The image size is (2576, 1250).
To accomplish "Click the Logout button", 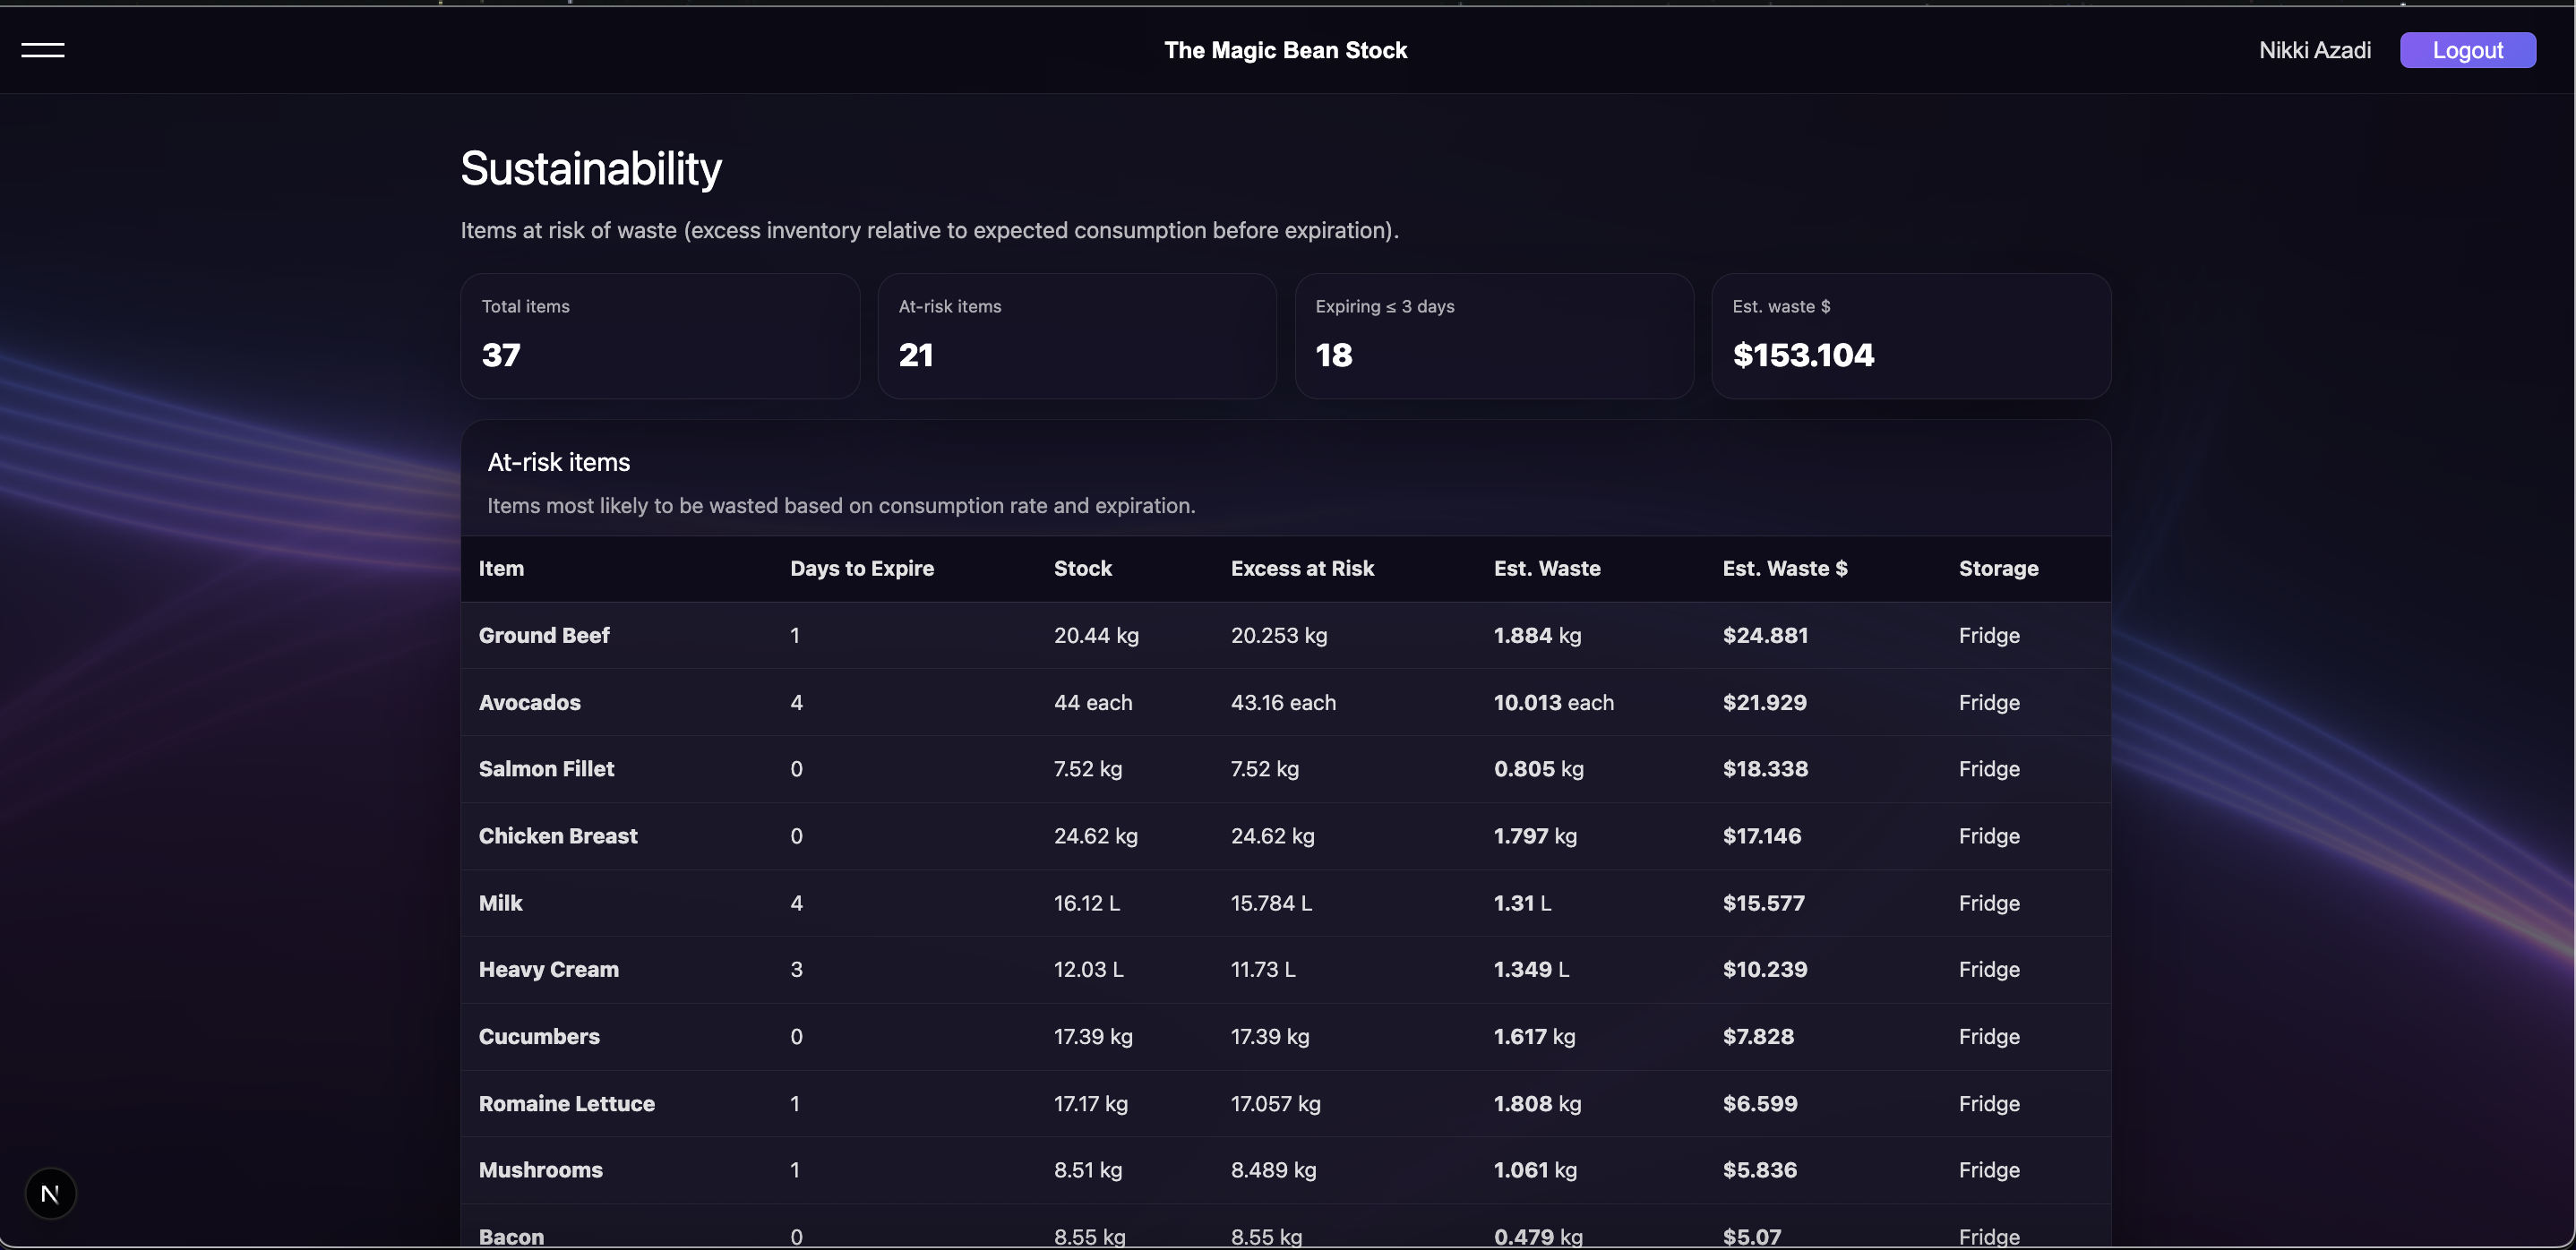I will [x=2466, y=50].
